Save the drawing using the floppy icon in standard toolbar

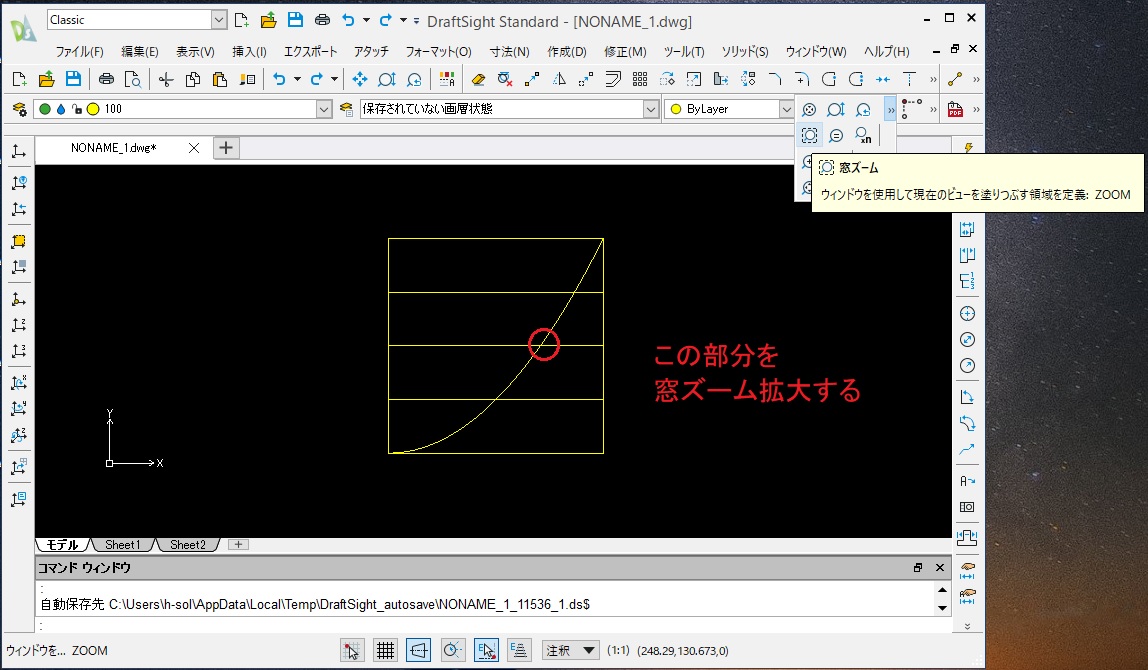click(73, 79)
